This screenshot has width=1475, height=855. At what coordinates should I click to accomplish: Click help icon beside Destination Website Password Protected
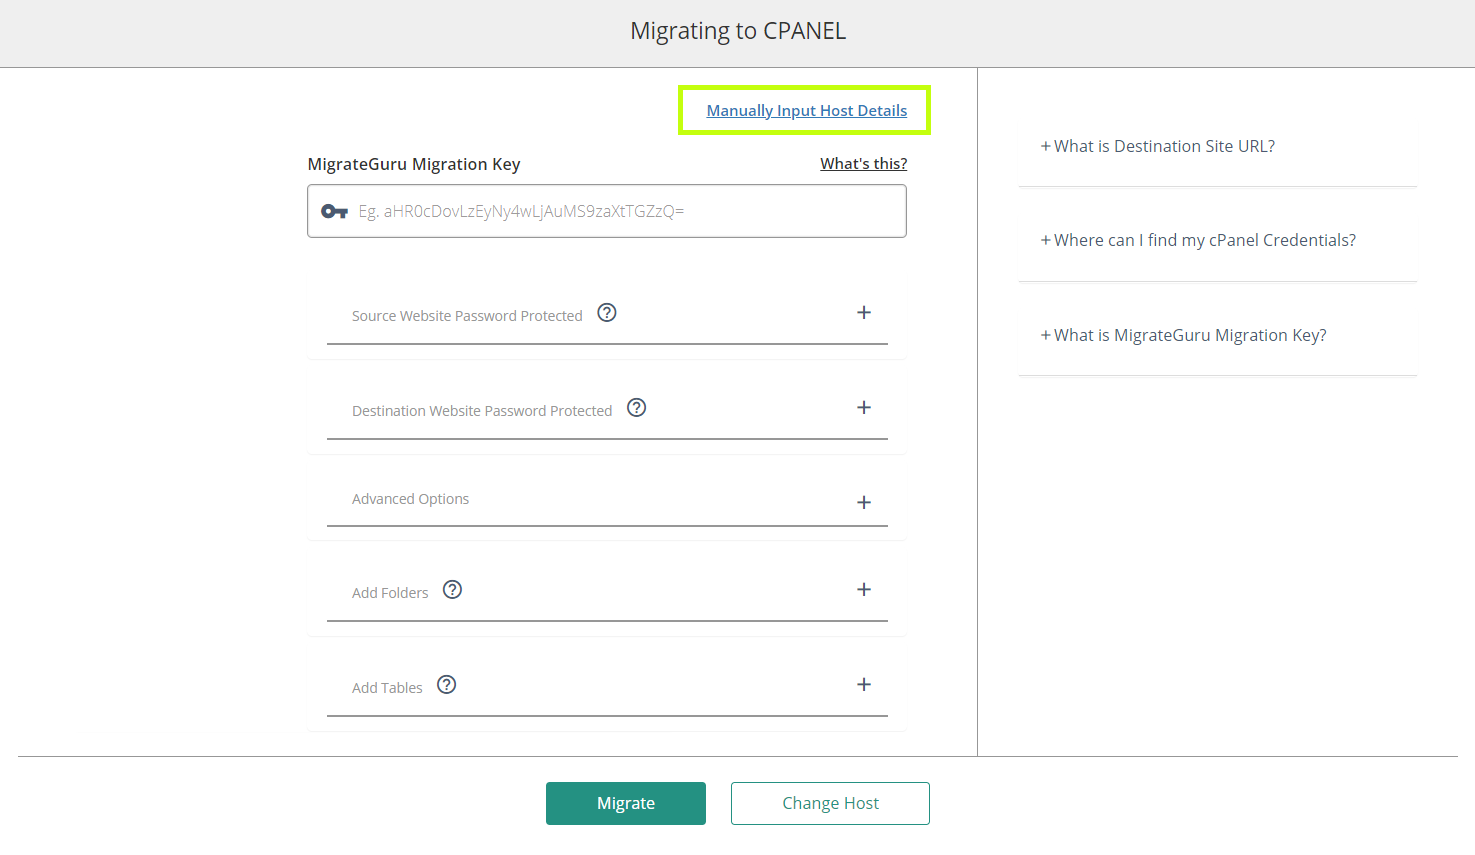tap(637, 408)
